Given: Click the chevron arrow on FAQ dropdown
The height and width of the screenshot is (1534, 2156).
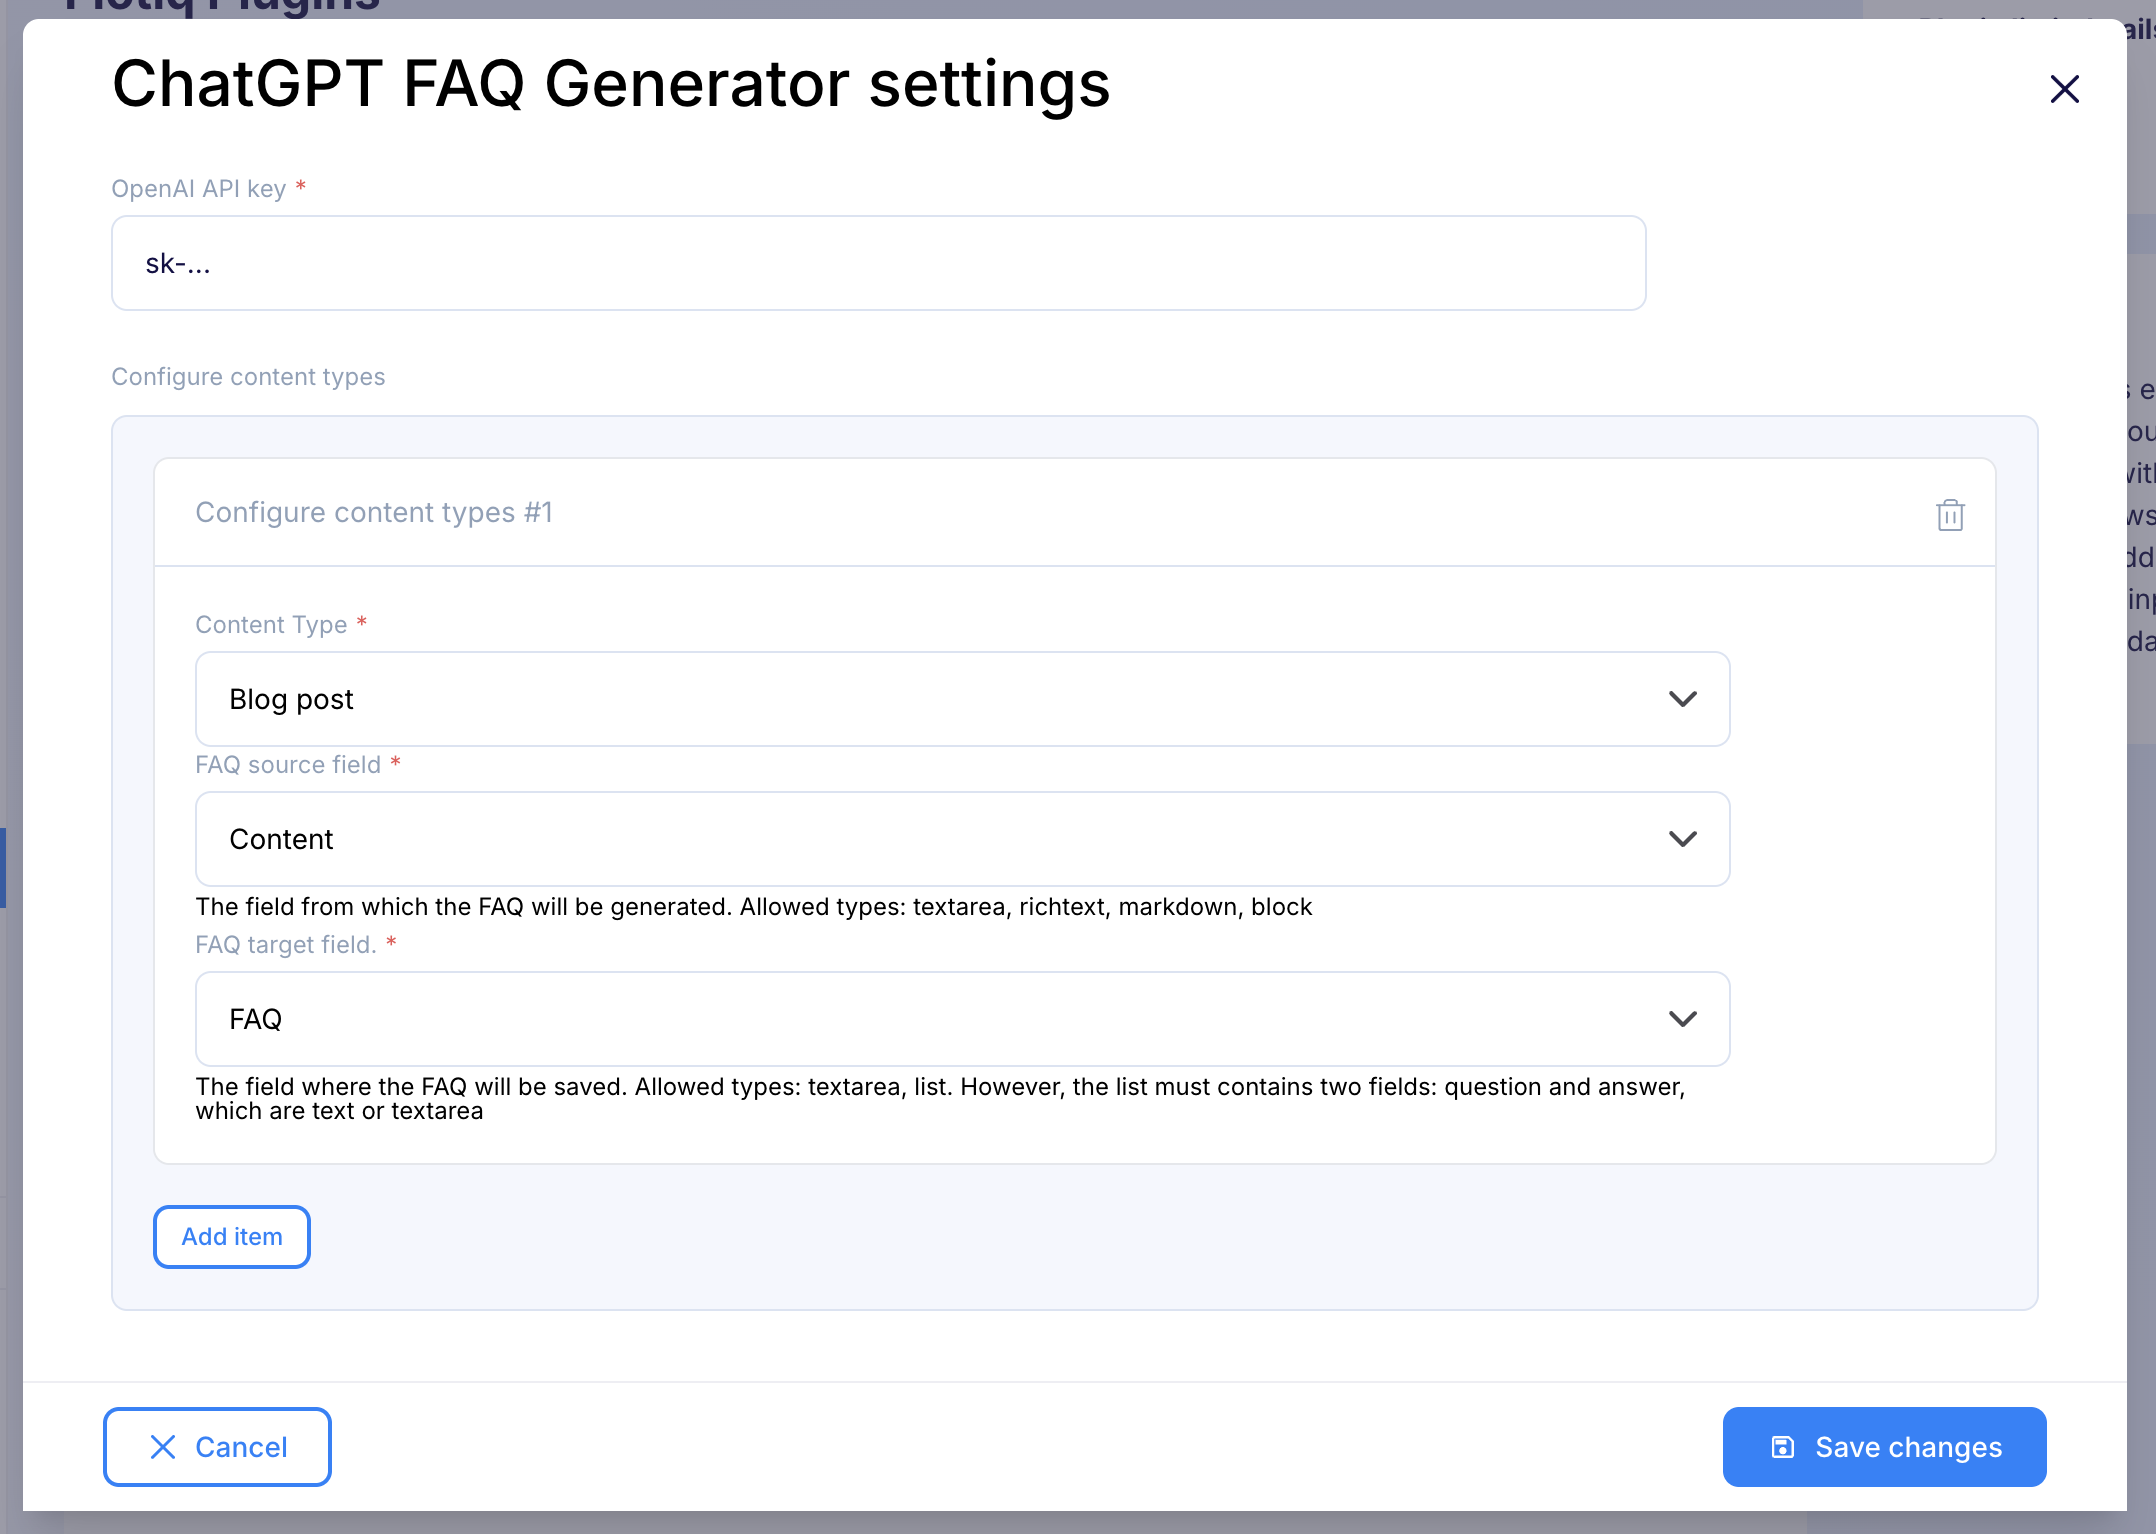Looking at the screenshot, I should coord(1683,1019).
